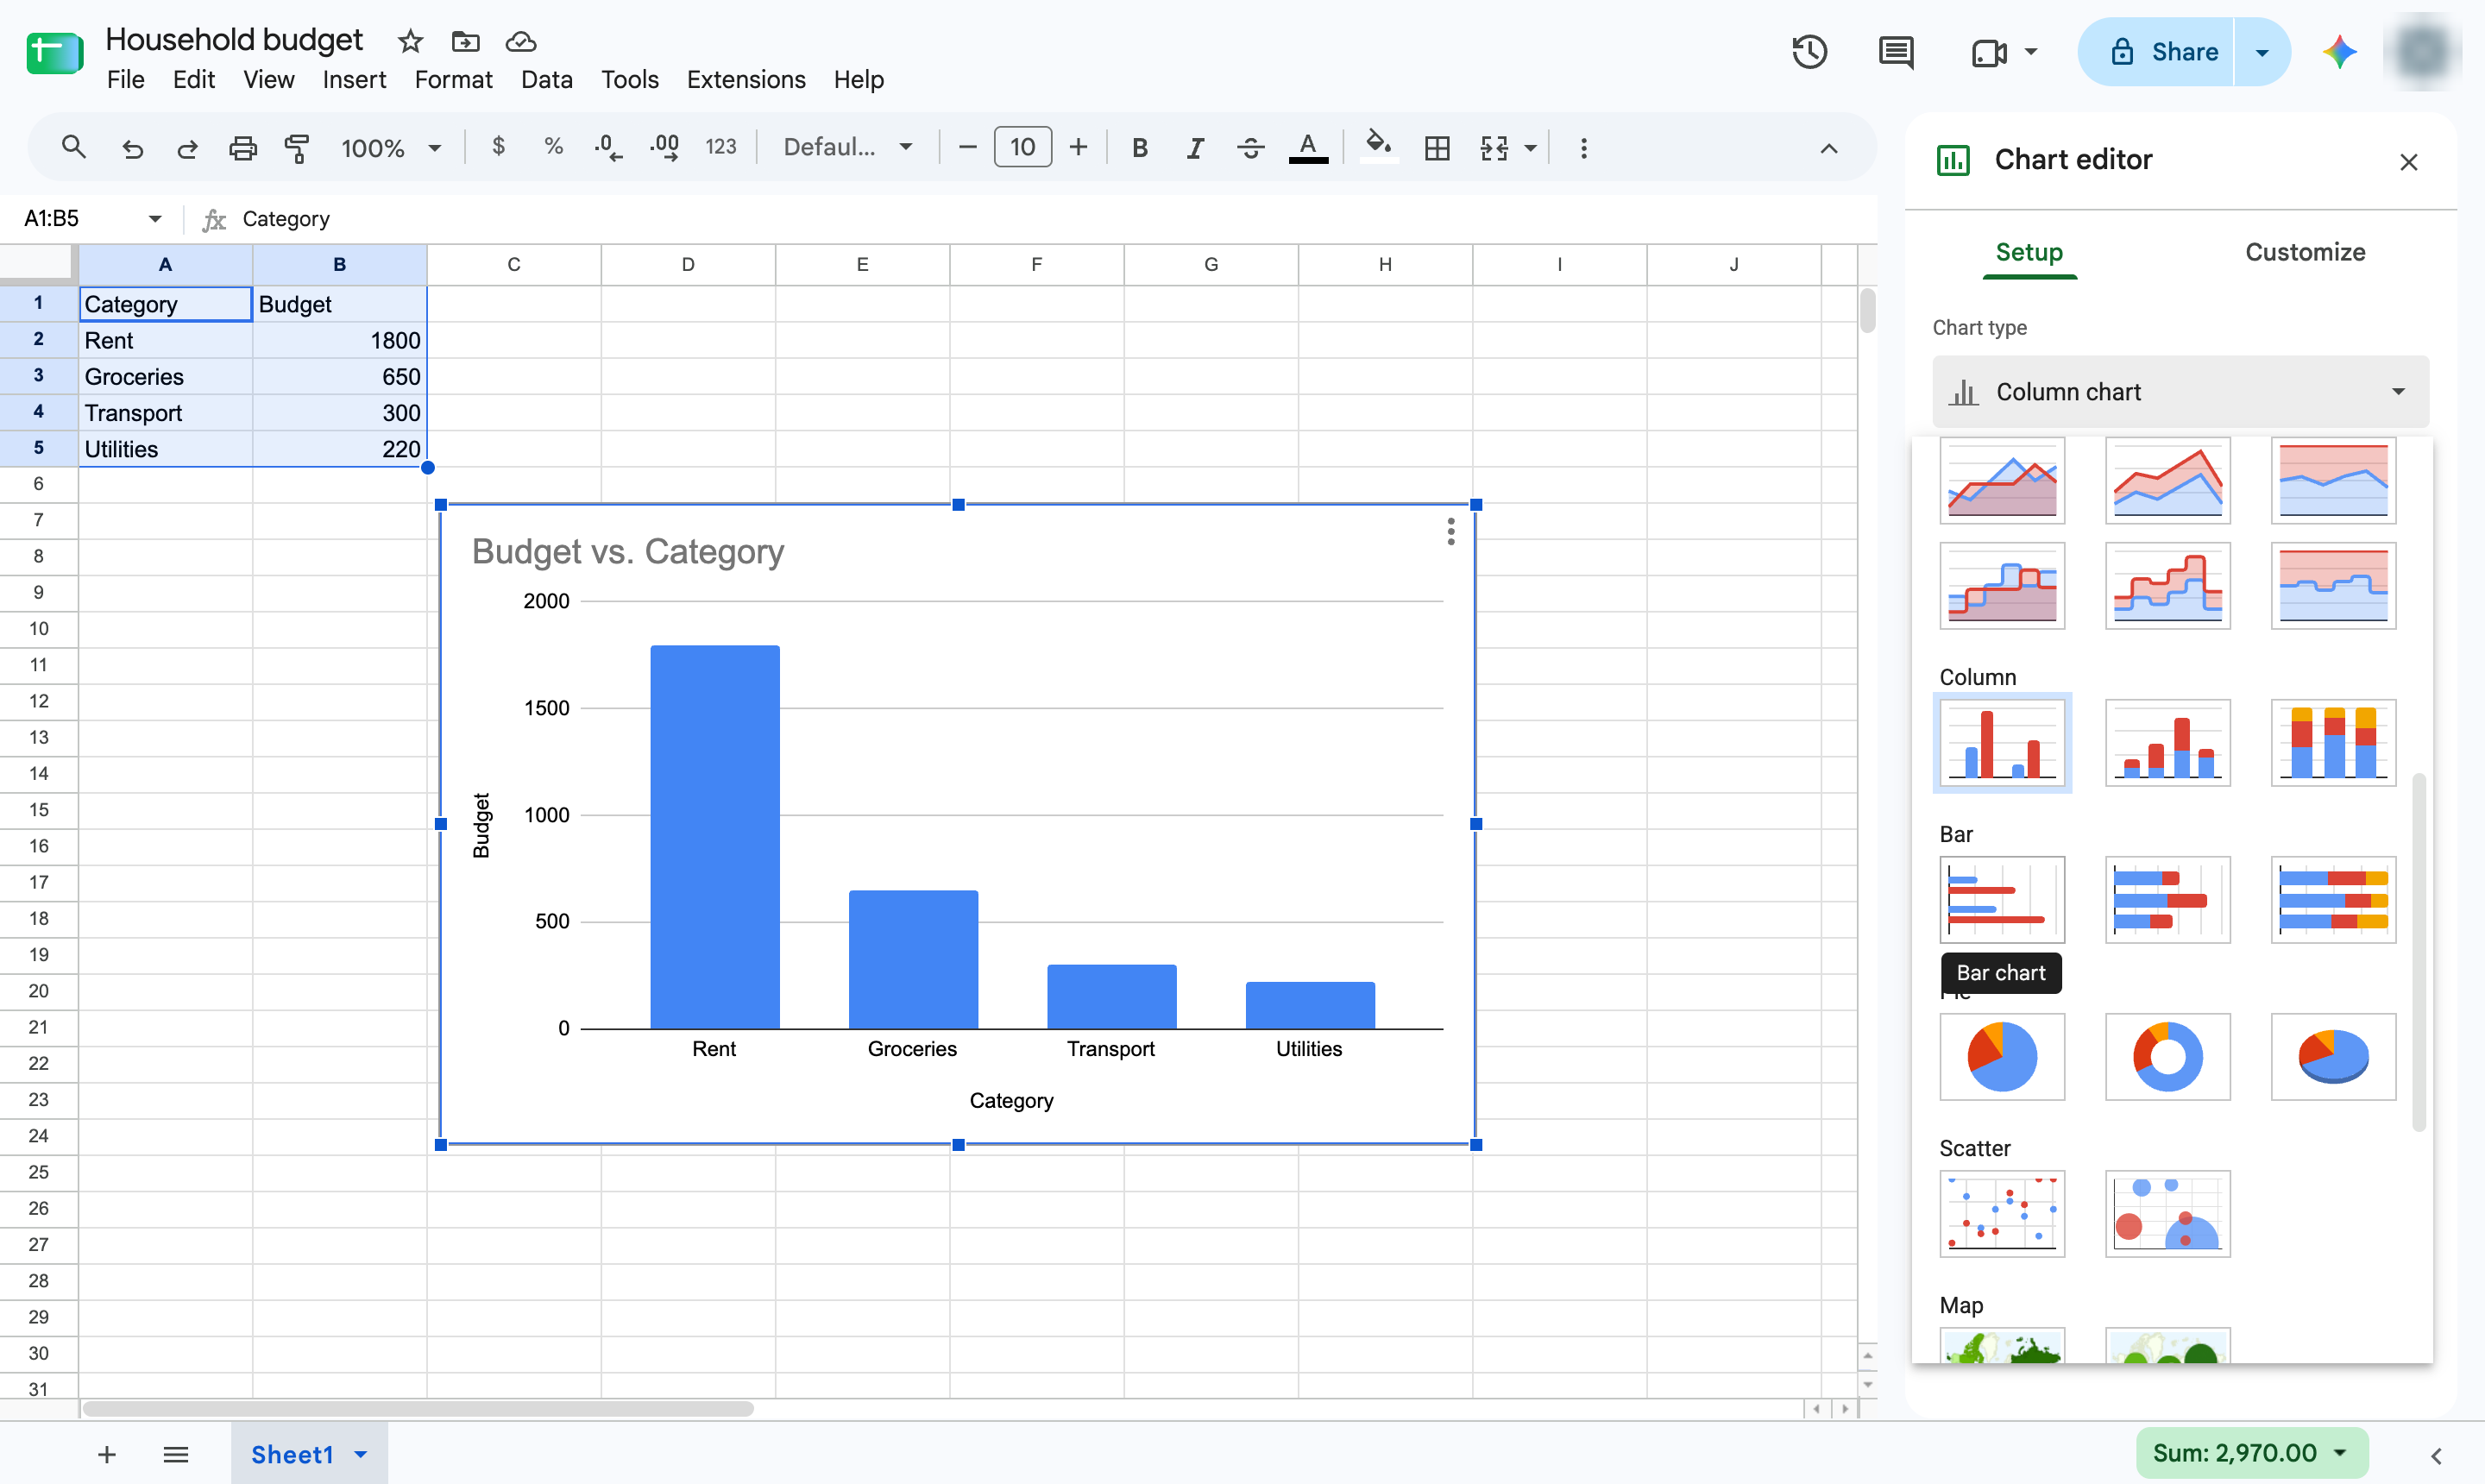2485x1484 pixels.
Task: Format selection as currency
Action: click(x=498, y=147)
